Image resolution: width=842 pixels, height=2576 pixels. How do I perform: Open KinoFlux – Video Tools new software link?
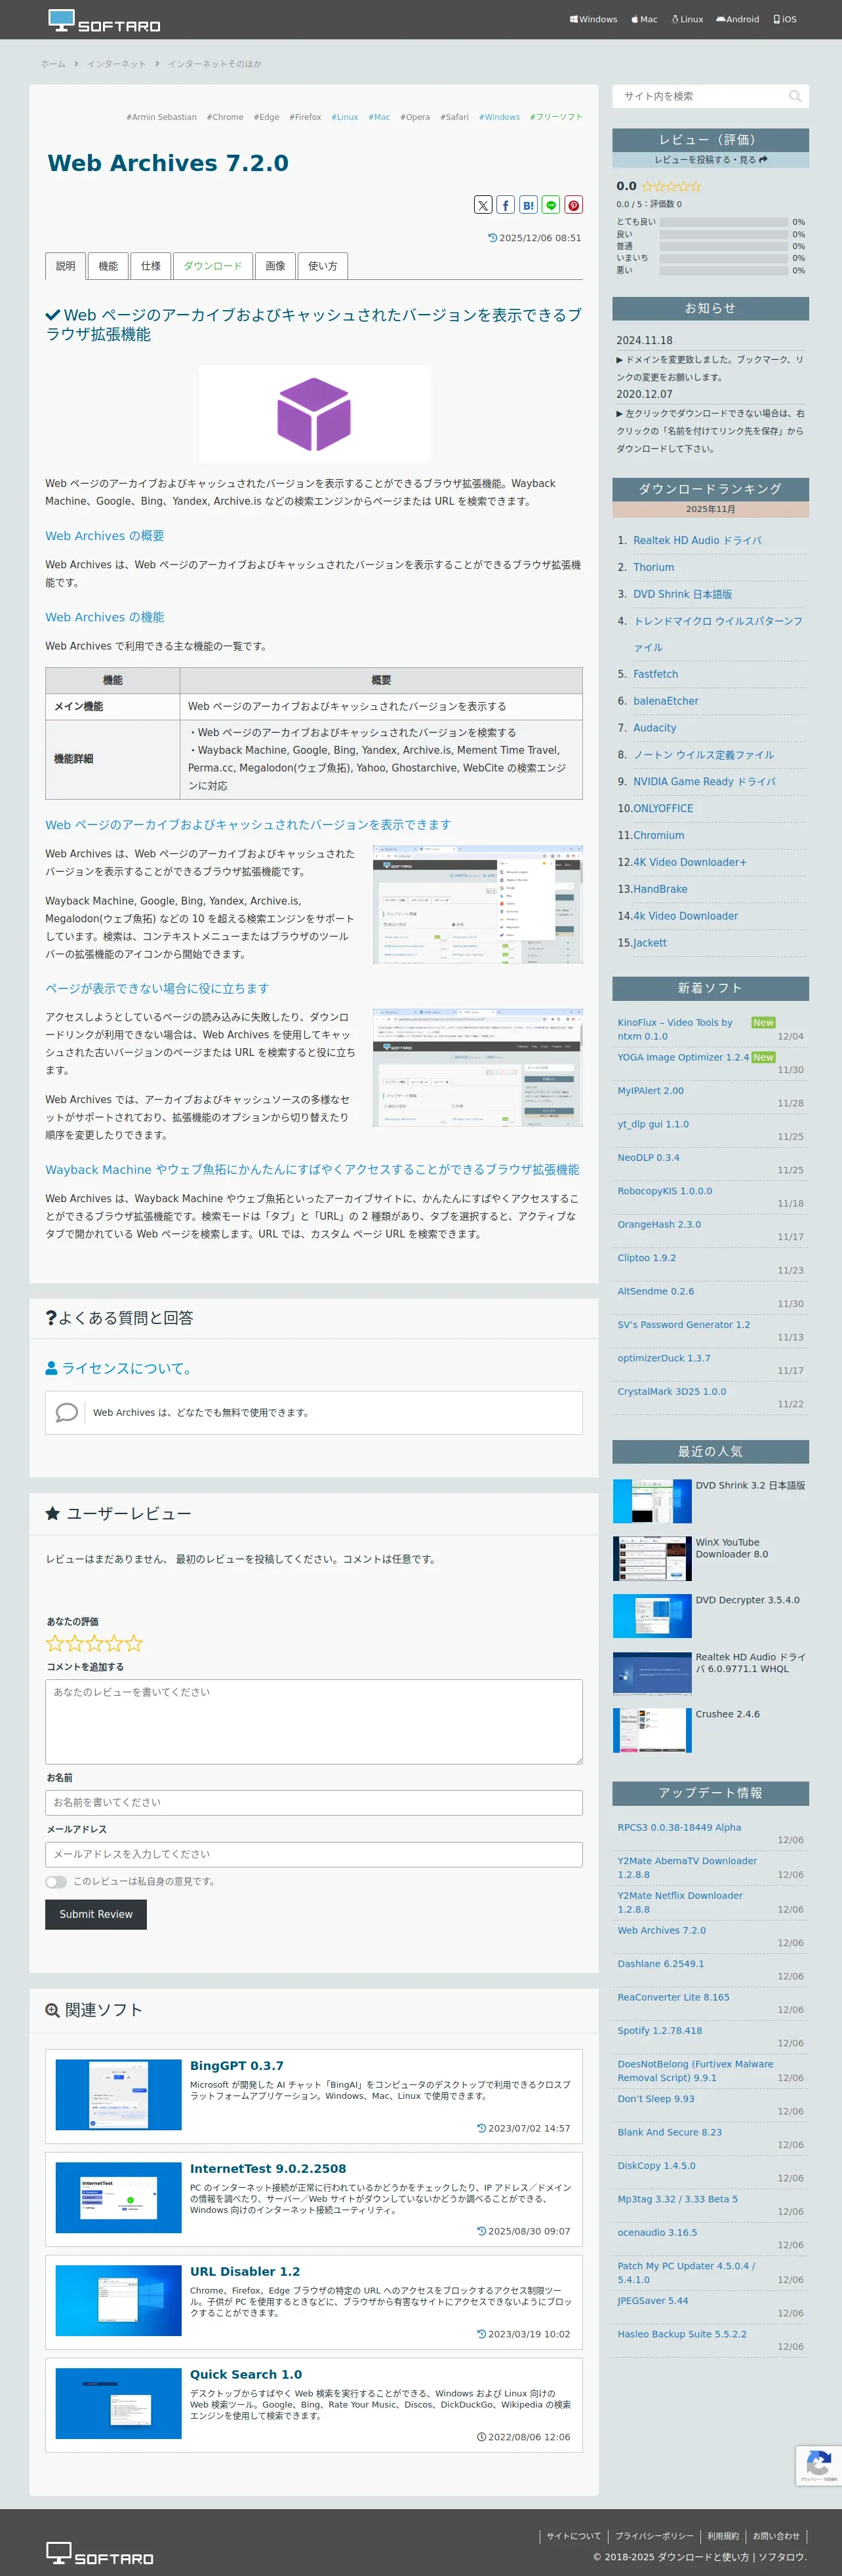coord(675,1029)
